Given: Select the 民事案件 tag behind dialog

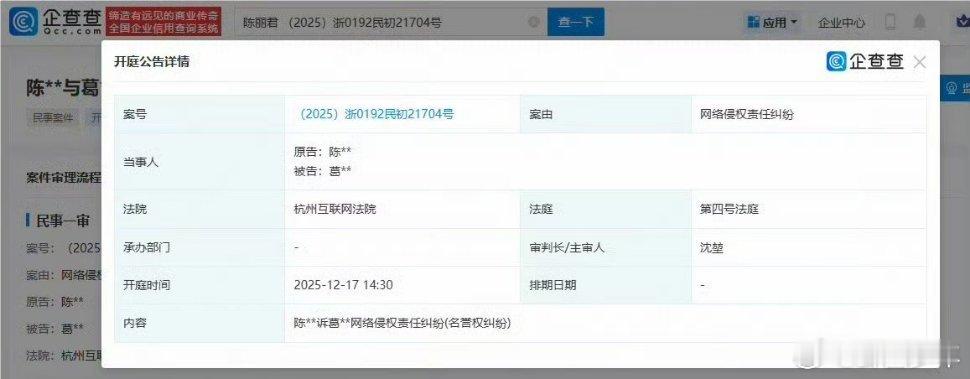Looking at the screenshot, I should click(x=53, y=117).
